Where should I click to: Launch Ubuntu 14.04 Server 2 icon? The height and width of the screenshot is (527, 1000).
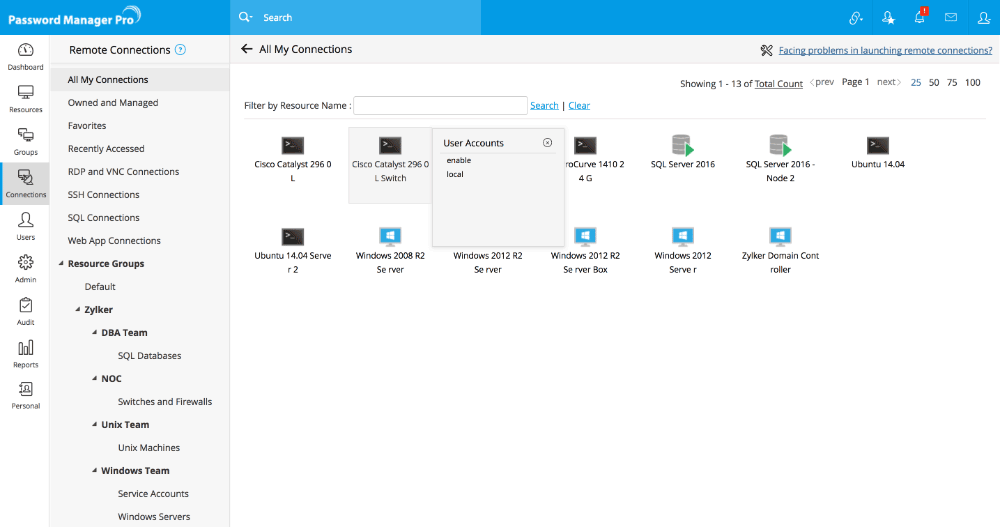pos(293,237)
